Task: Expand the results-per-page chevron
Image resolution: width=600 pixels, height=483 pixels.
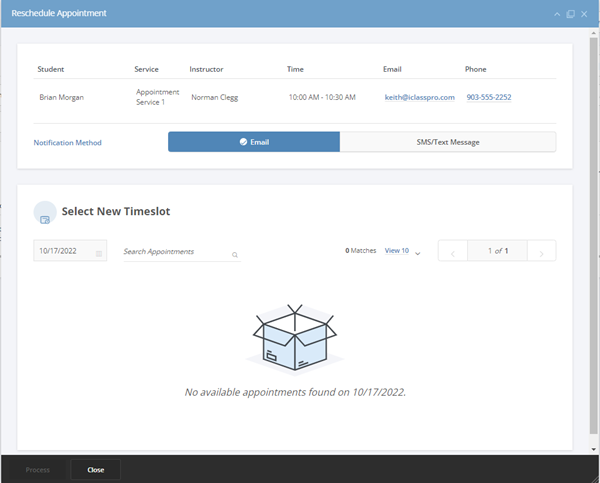Action: coord(418,253)
